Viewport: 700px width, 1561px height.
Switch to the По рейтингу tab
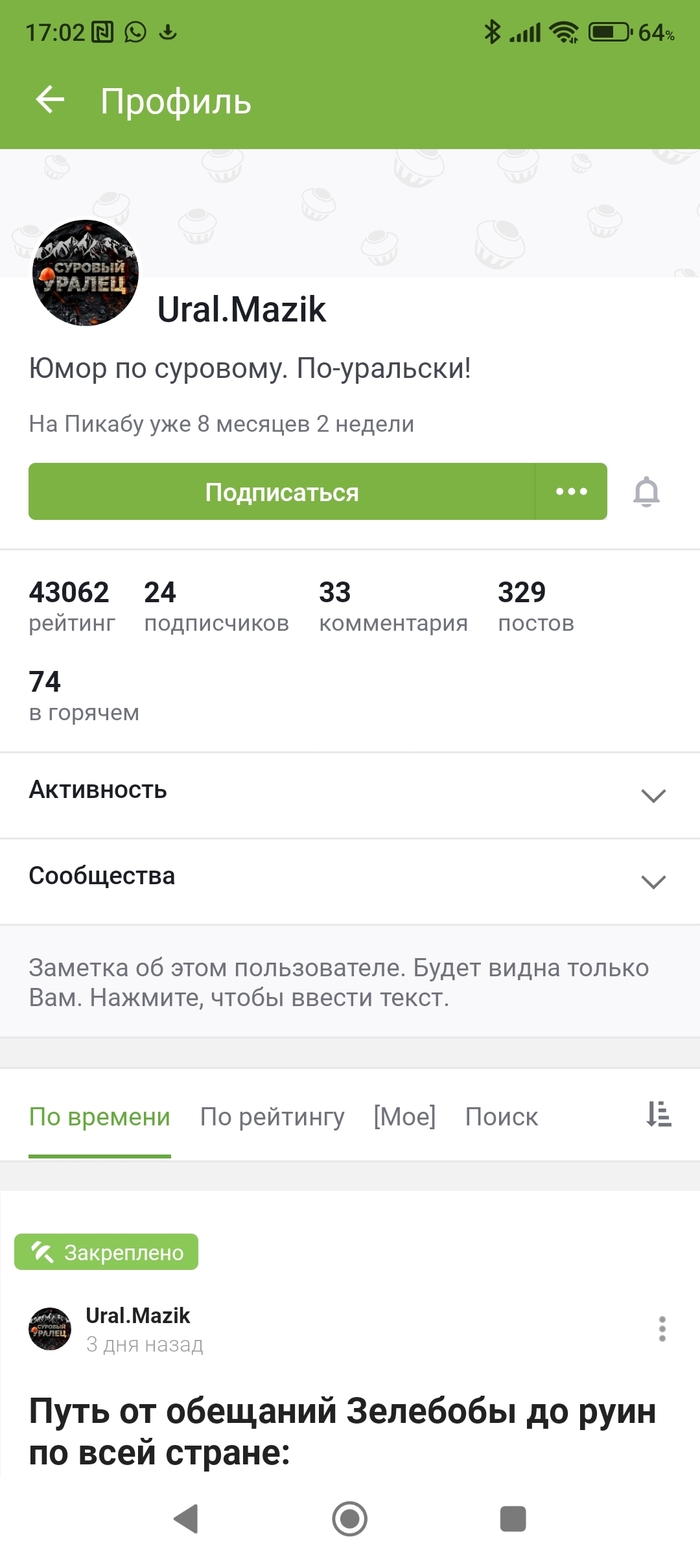[x=272, y=1117]
